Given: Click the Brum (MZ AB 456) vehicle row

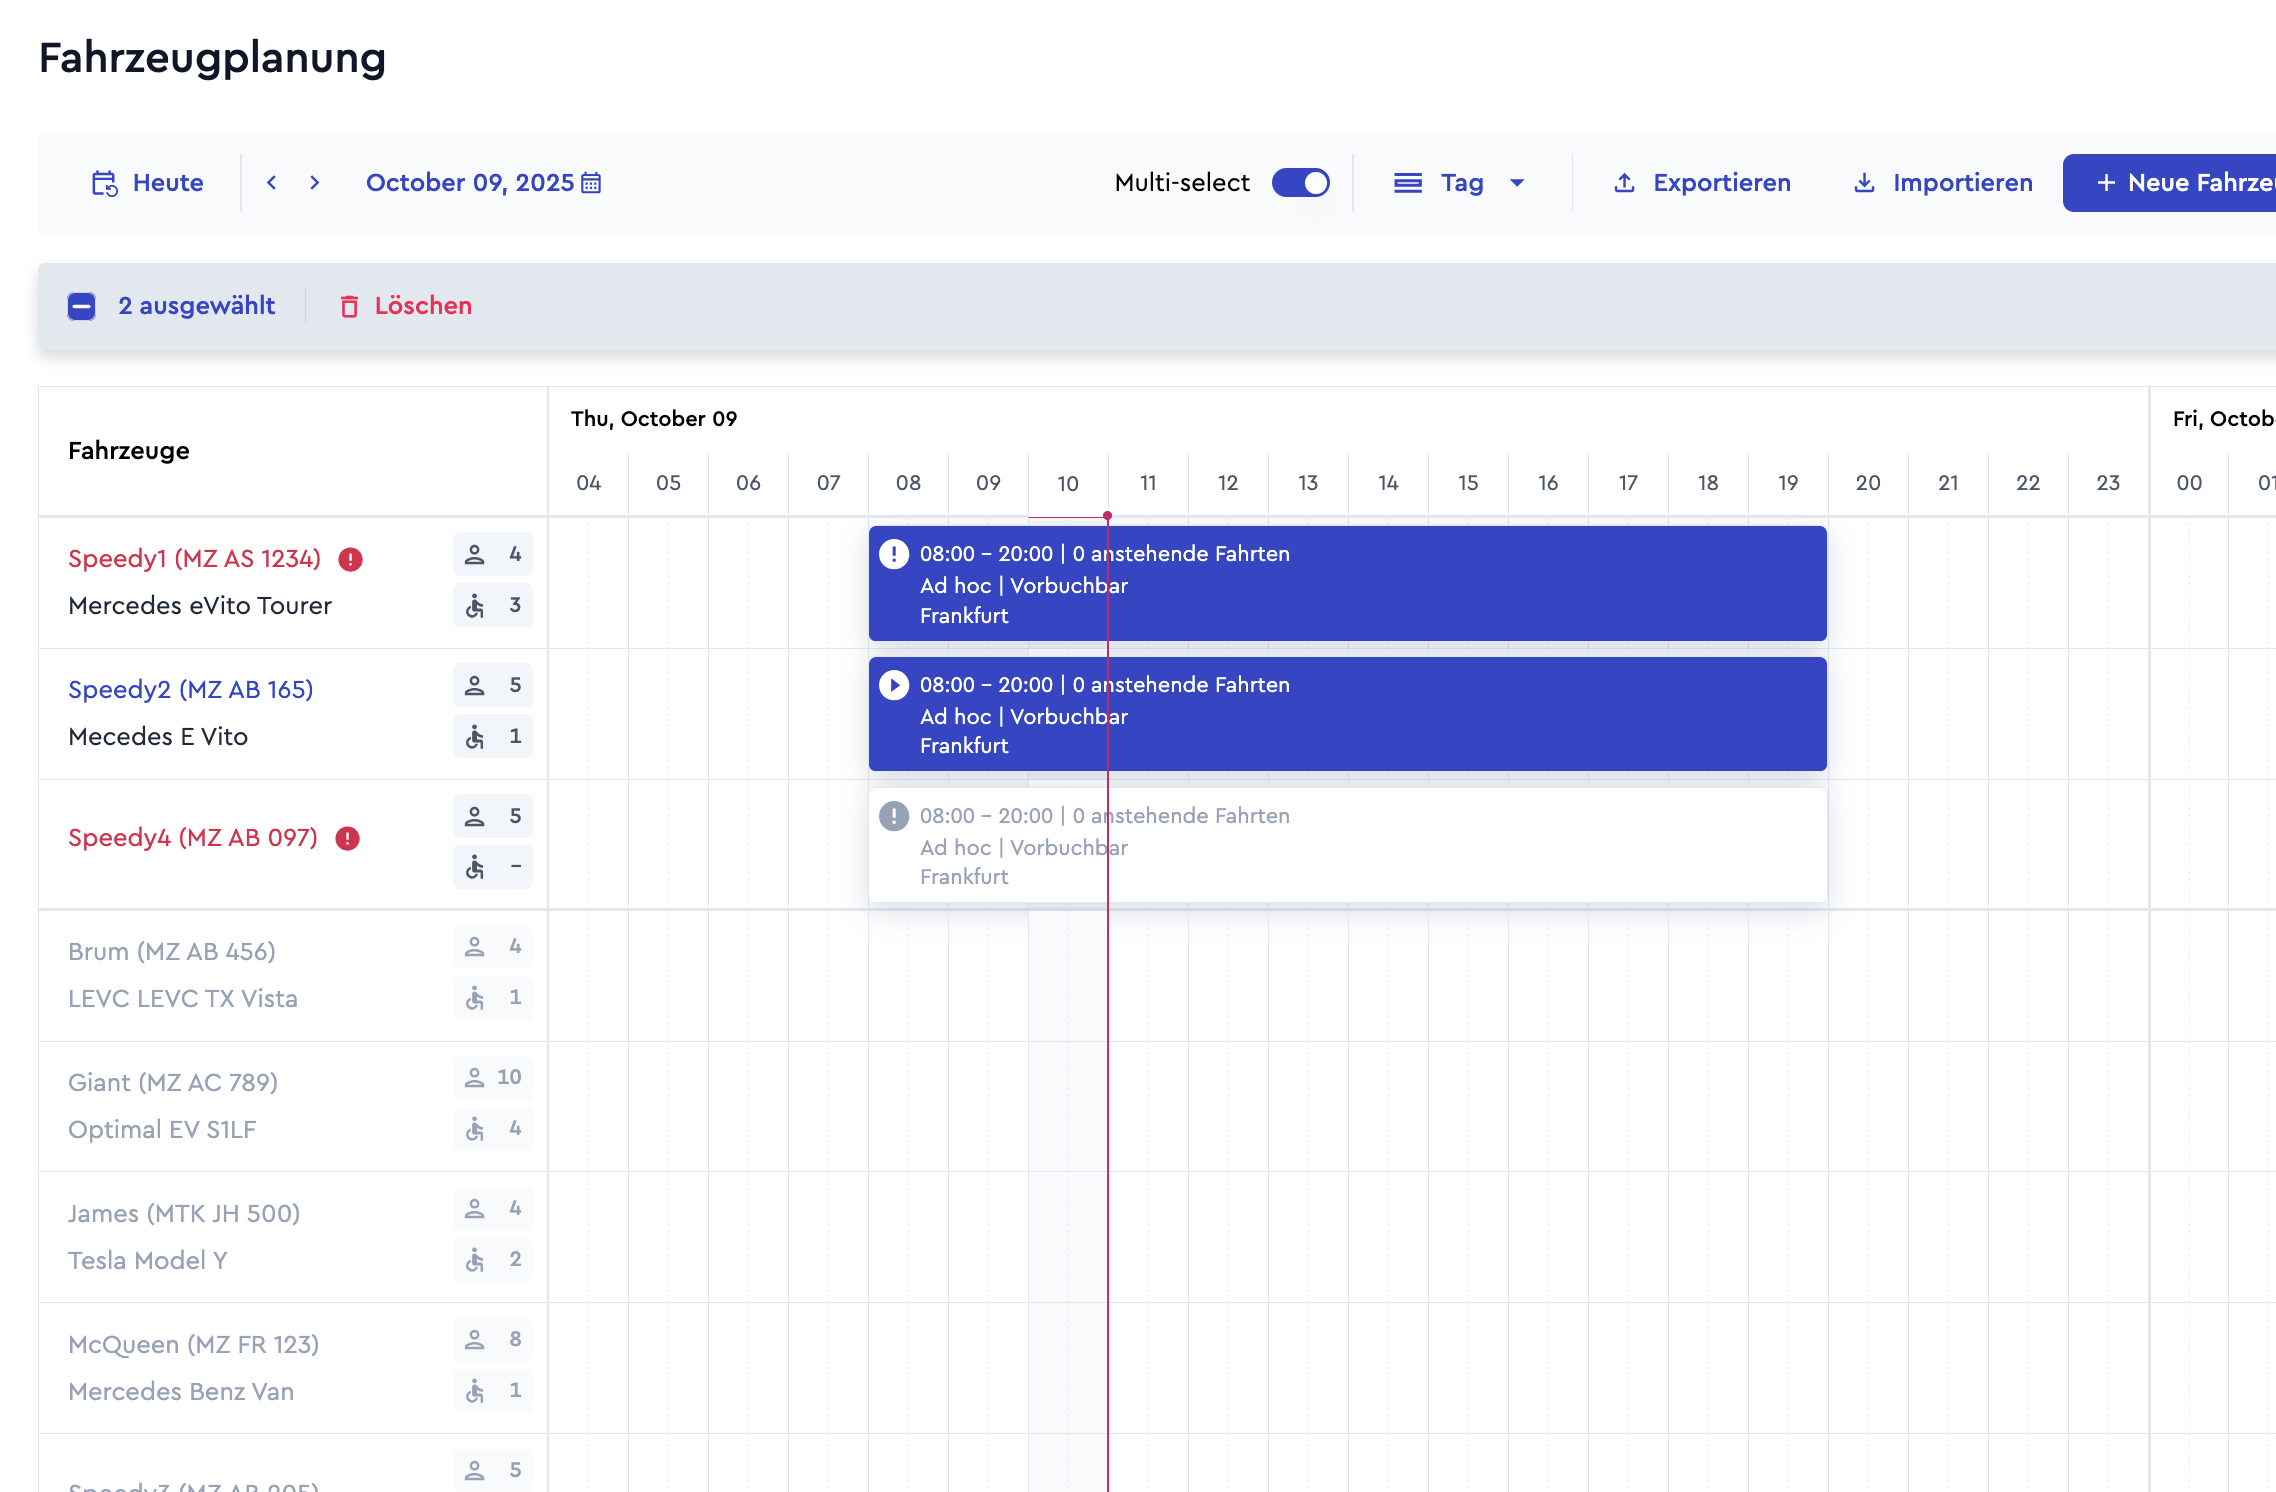Looking at the screenshot, I should coord(293,976).
